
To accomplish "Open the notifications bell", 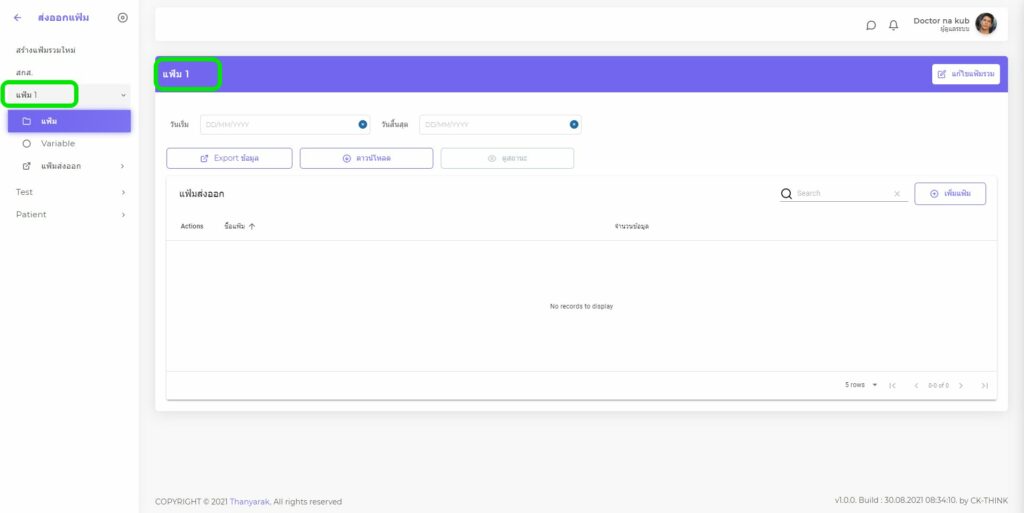I will tap(894, 25).
